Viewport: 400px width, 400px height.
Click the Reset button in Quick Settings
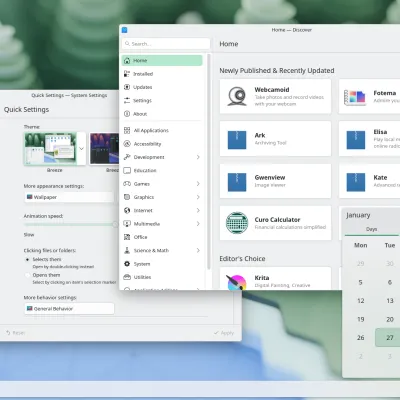pos(16,333)
